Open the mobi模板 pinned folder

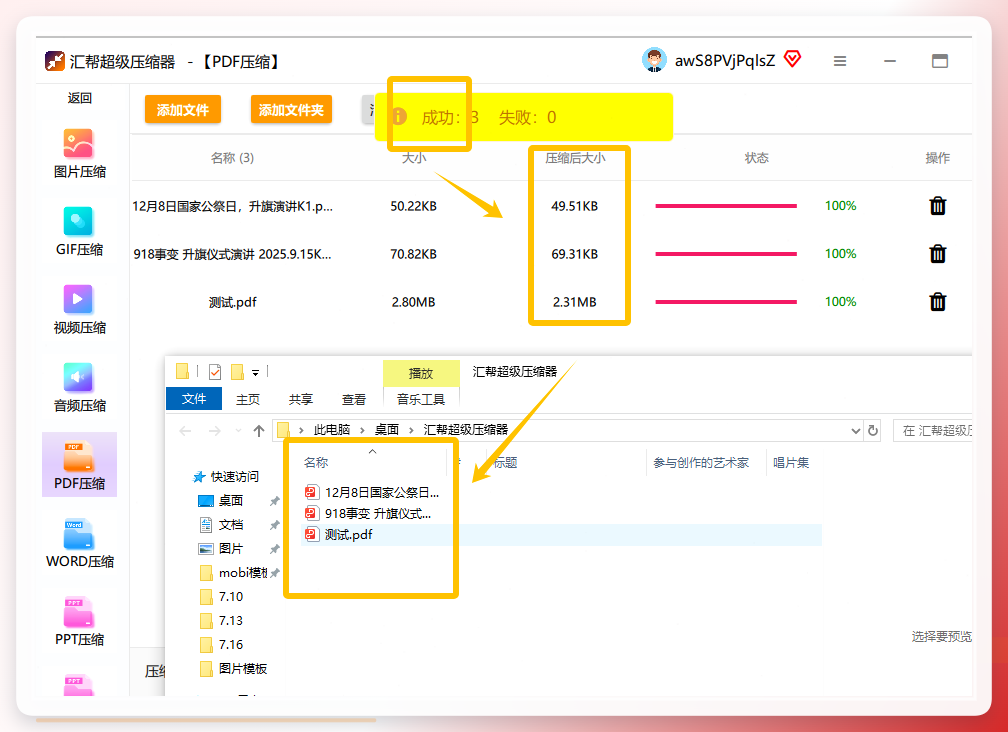pos(234,573)
